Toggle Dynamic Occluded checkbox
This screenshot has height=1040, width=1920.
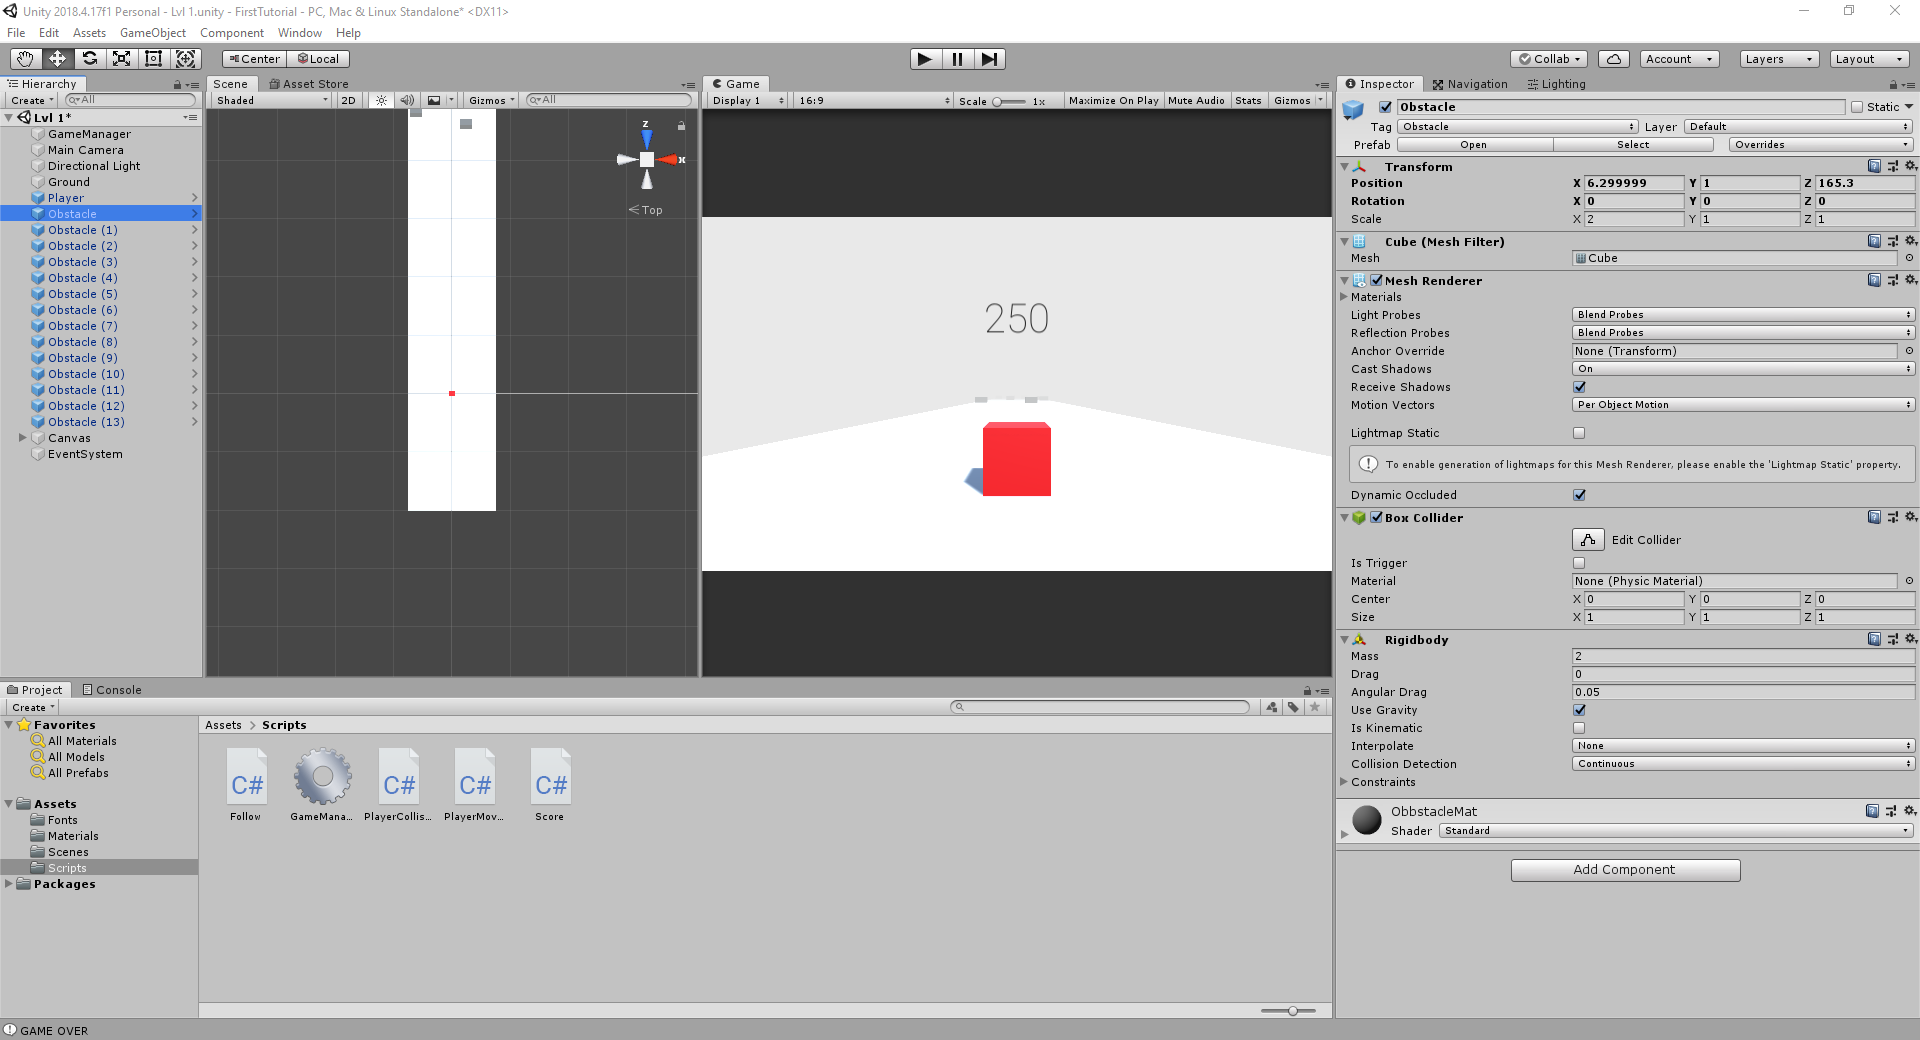(1579, 495)
